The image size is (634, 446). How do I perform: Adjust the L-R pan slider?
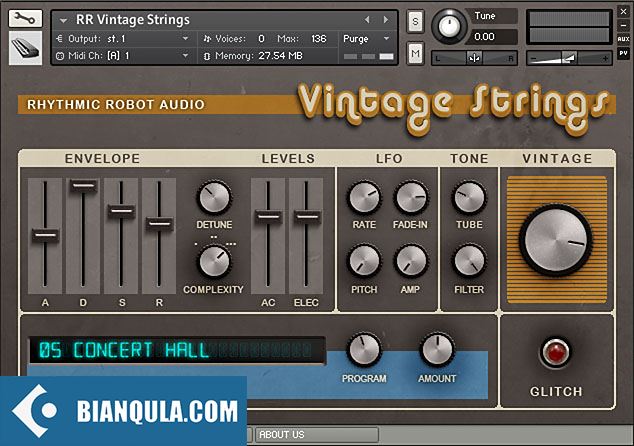click(474, 58)
